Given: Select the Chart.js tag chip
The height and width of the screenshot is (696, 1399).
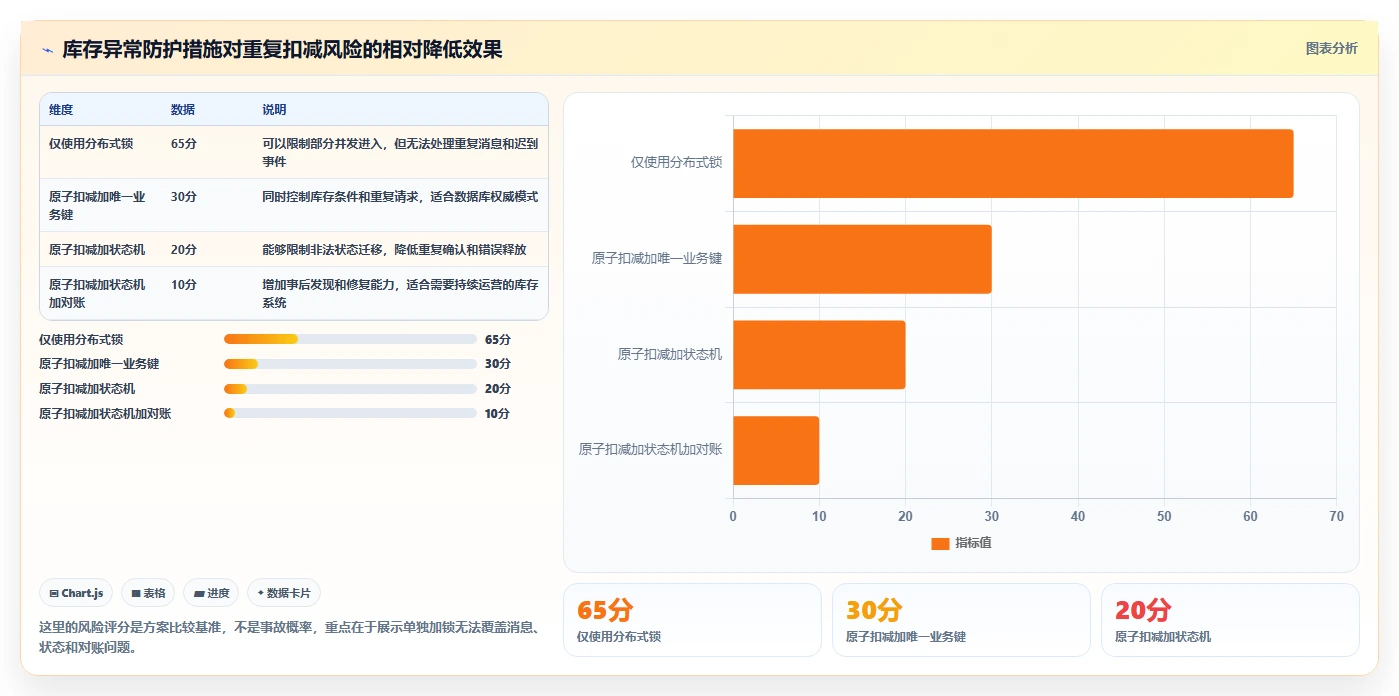Looking at the screenshot, I should pos(76,593).
